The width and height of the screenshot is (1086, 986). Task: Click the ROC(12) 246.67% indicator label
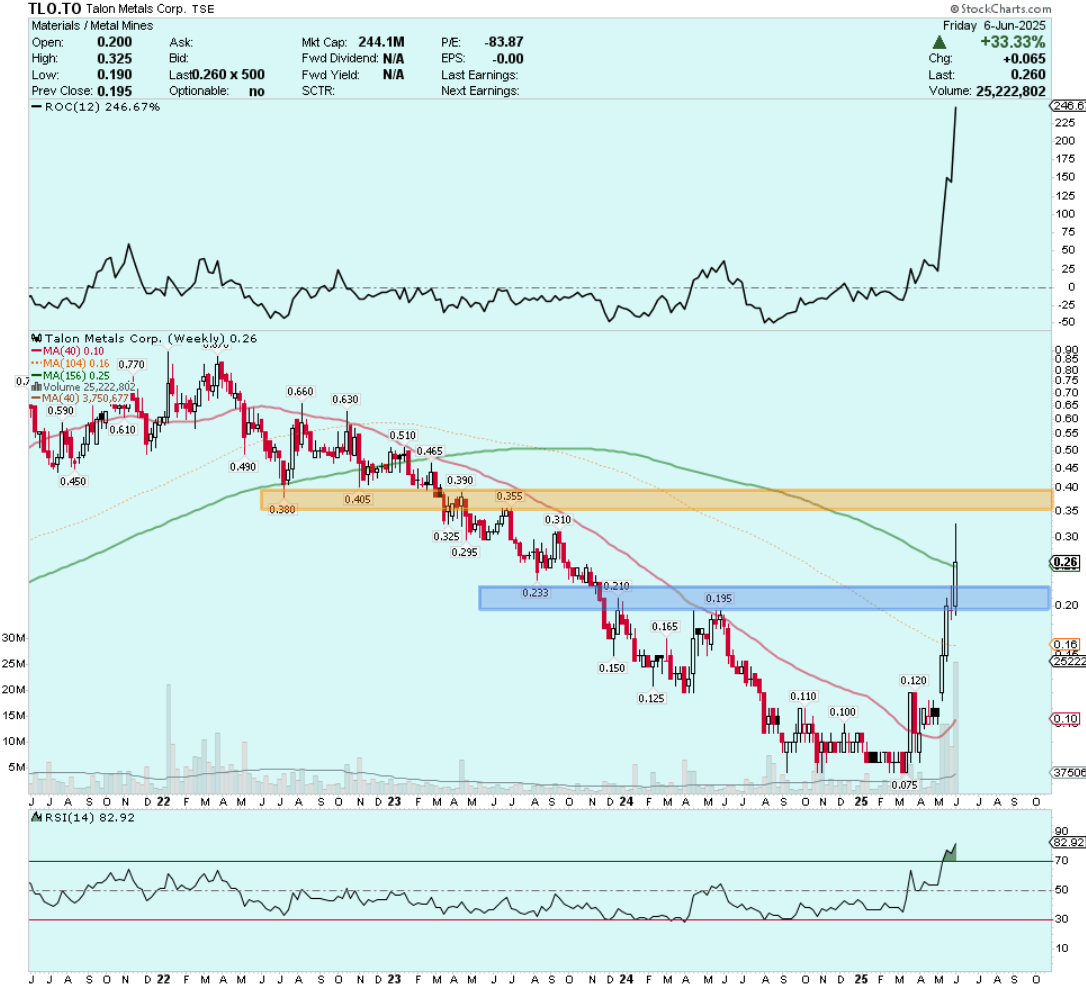click(x=102, y=107)
